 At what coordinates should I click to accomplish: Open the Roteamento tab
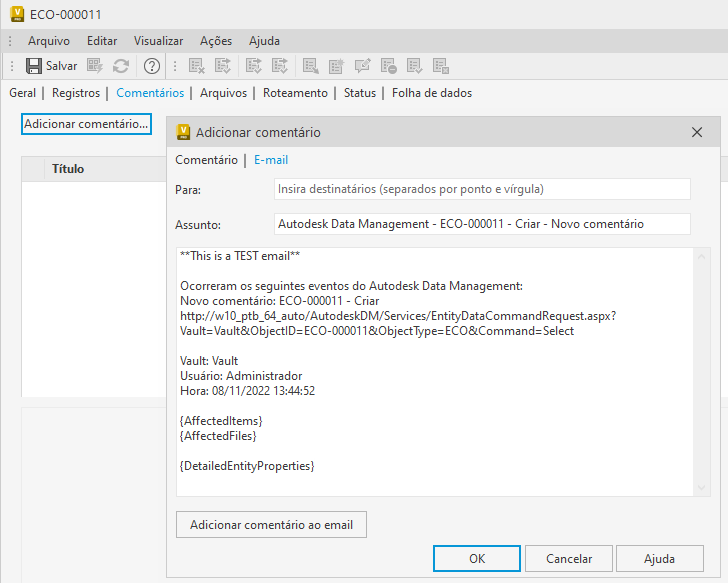(x=295, y=93)
